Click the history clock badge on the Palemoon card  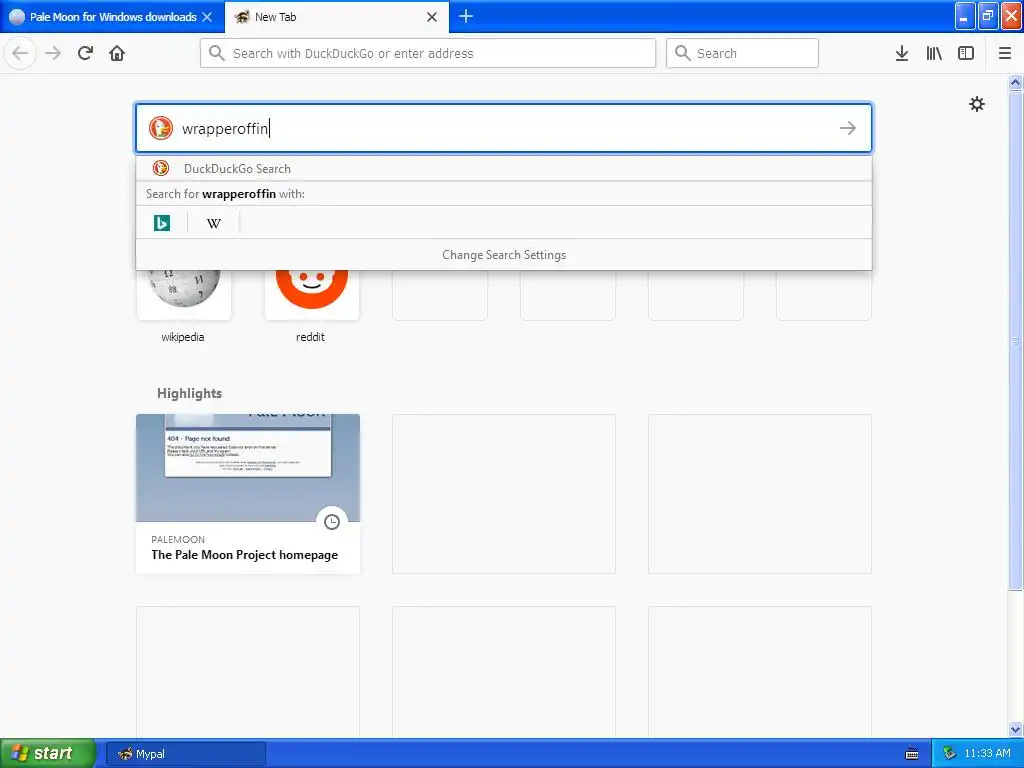(x=332, y=522)
